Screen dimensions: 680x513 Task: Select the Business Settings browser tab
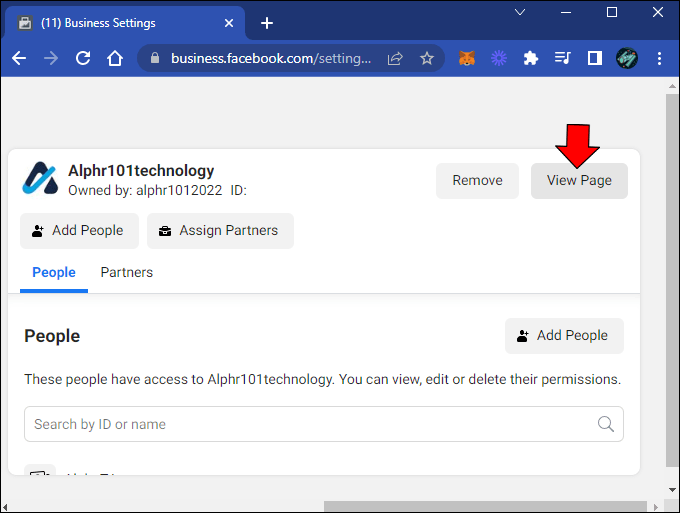[x=124, y=23]
